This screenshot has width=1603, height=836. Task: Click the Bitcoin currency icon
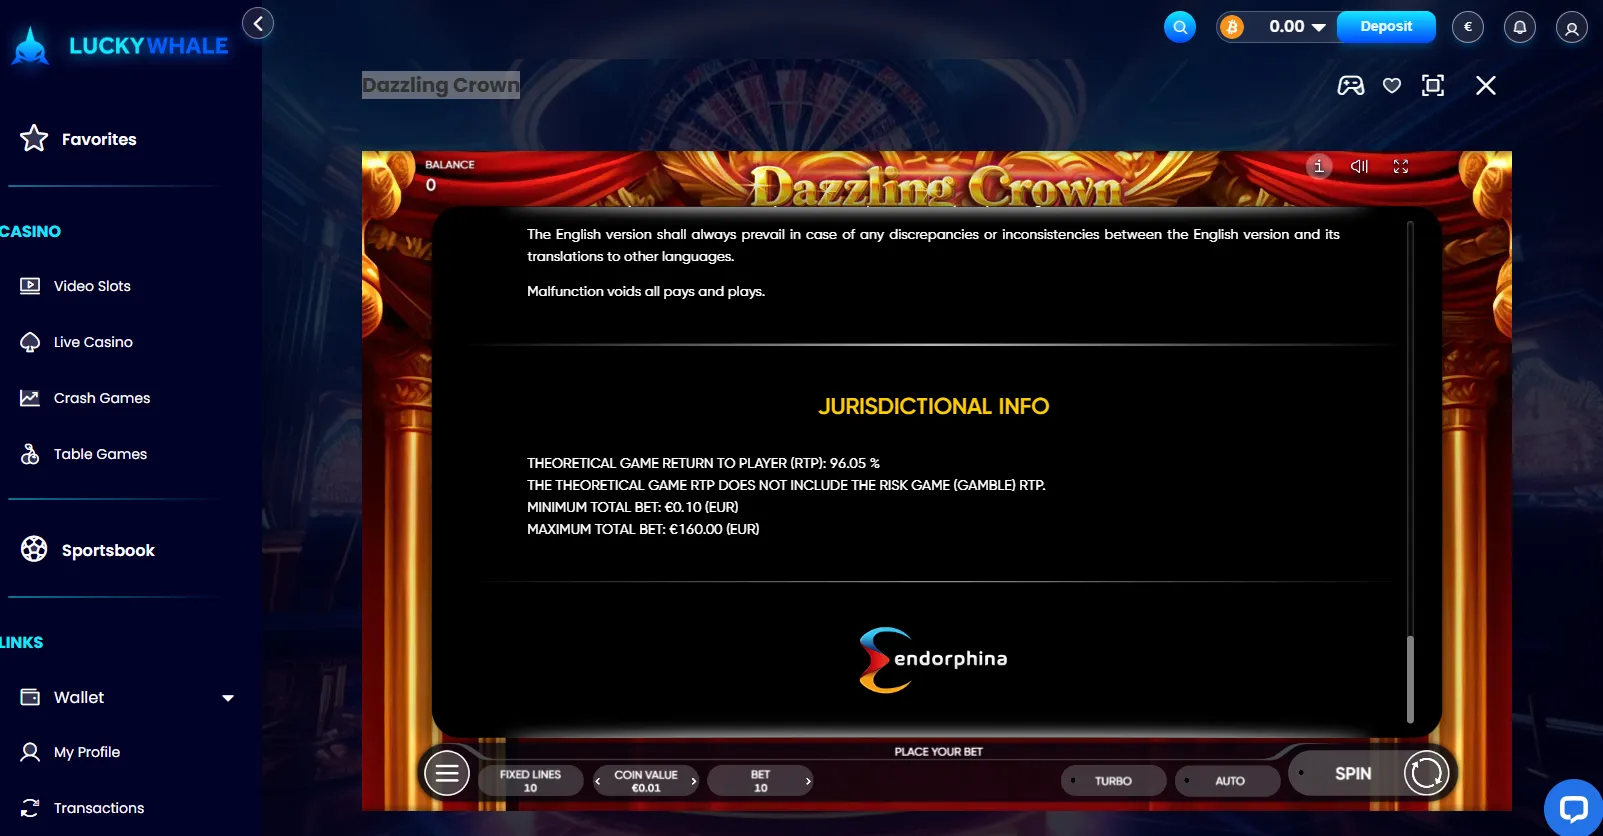pyautogui.click(x=1232, y=27)
